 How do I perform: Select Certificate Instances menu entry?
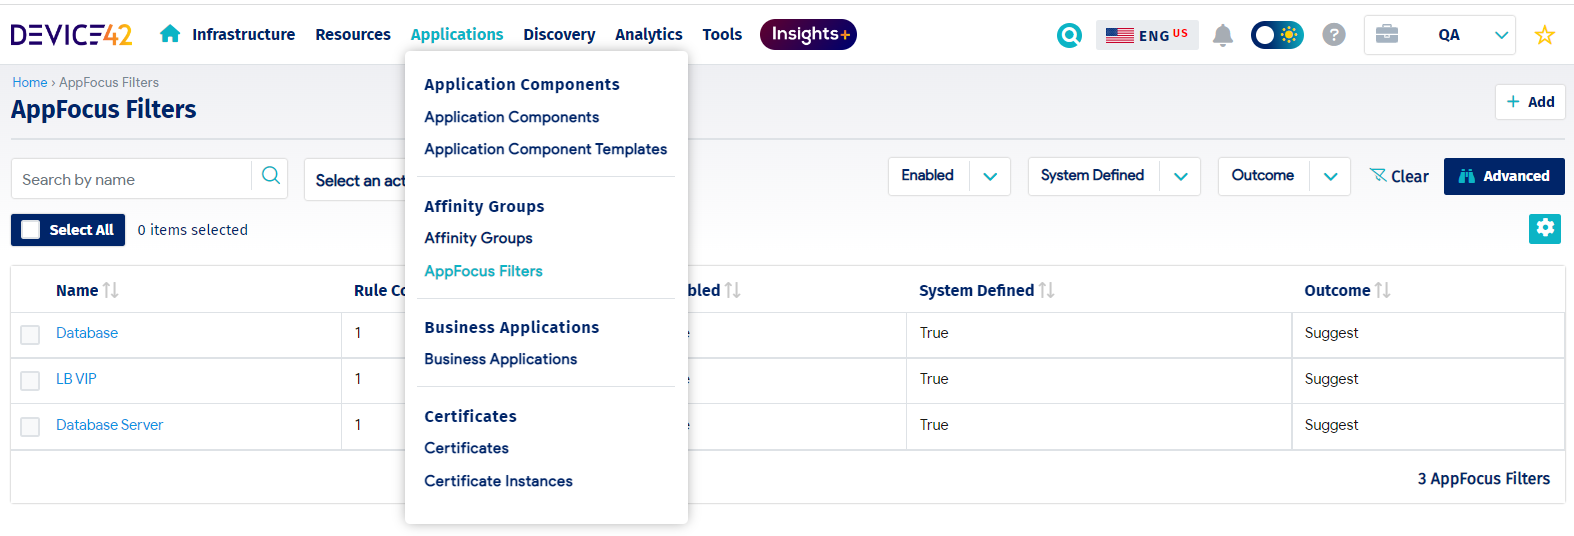[498, 481]
